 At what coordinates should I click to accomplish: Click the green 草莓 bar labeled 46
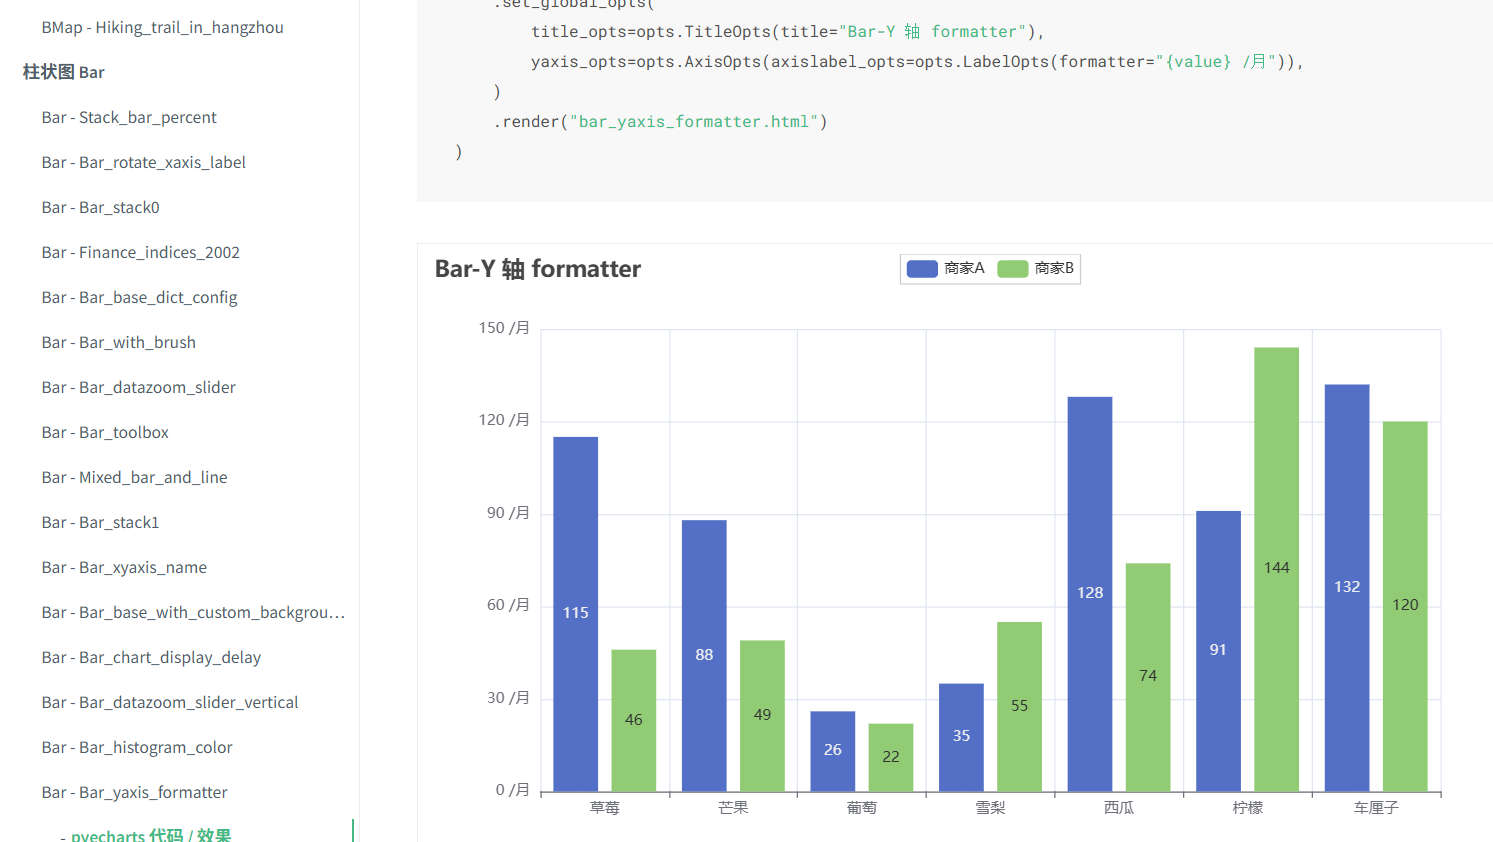tap(634, 720)
